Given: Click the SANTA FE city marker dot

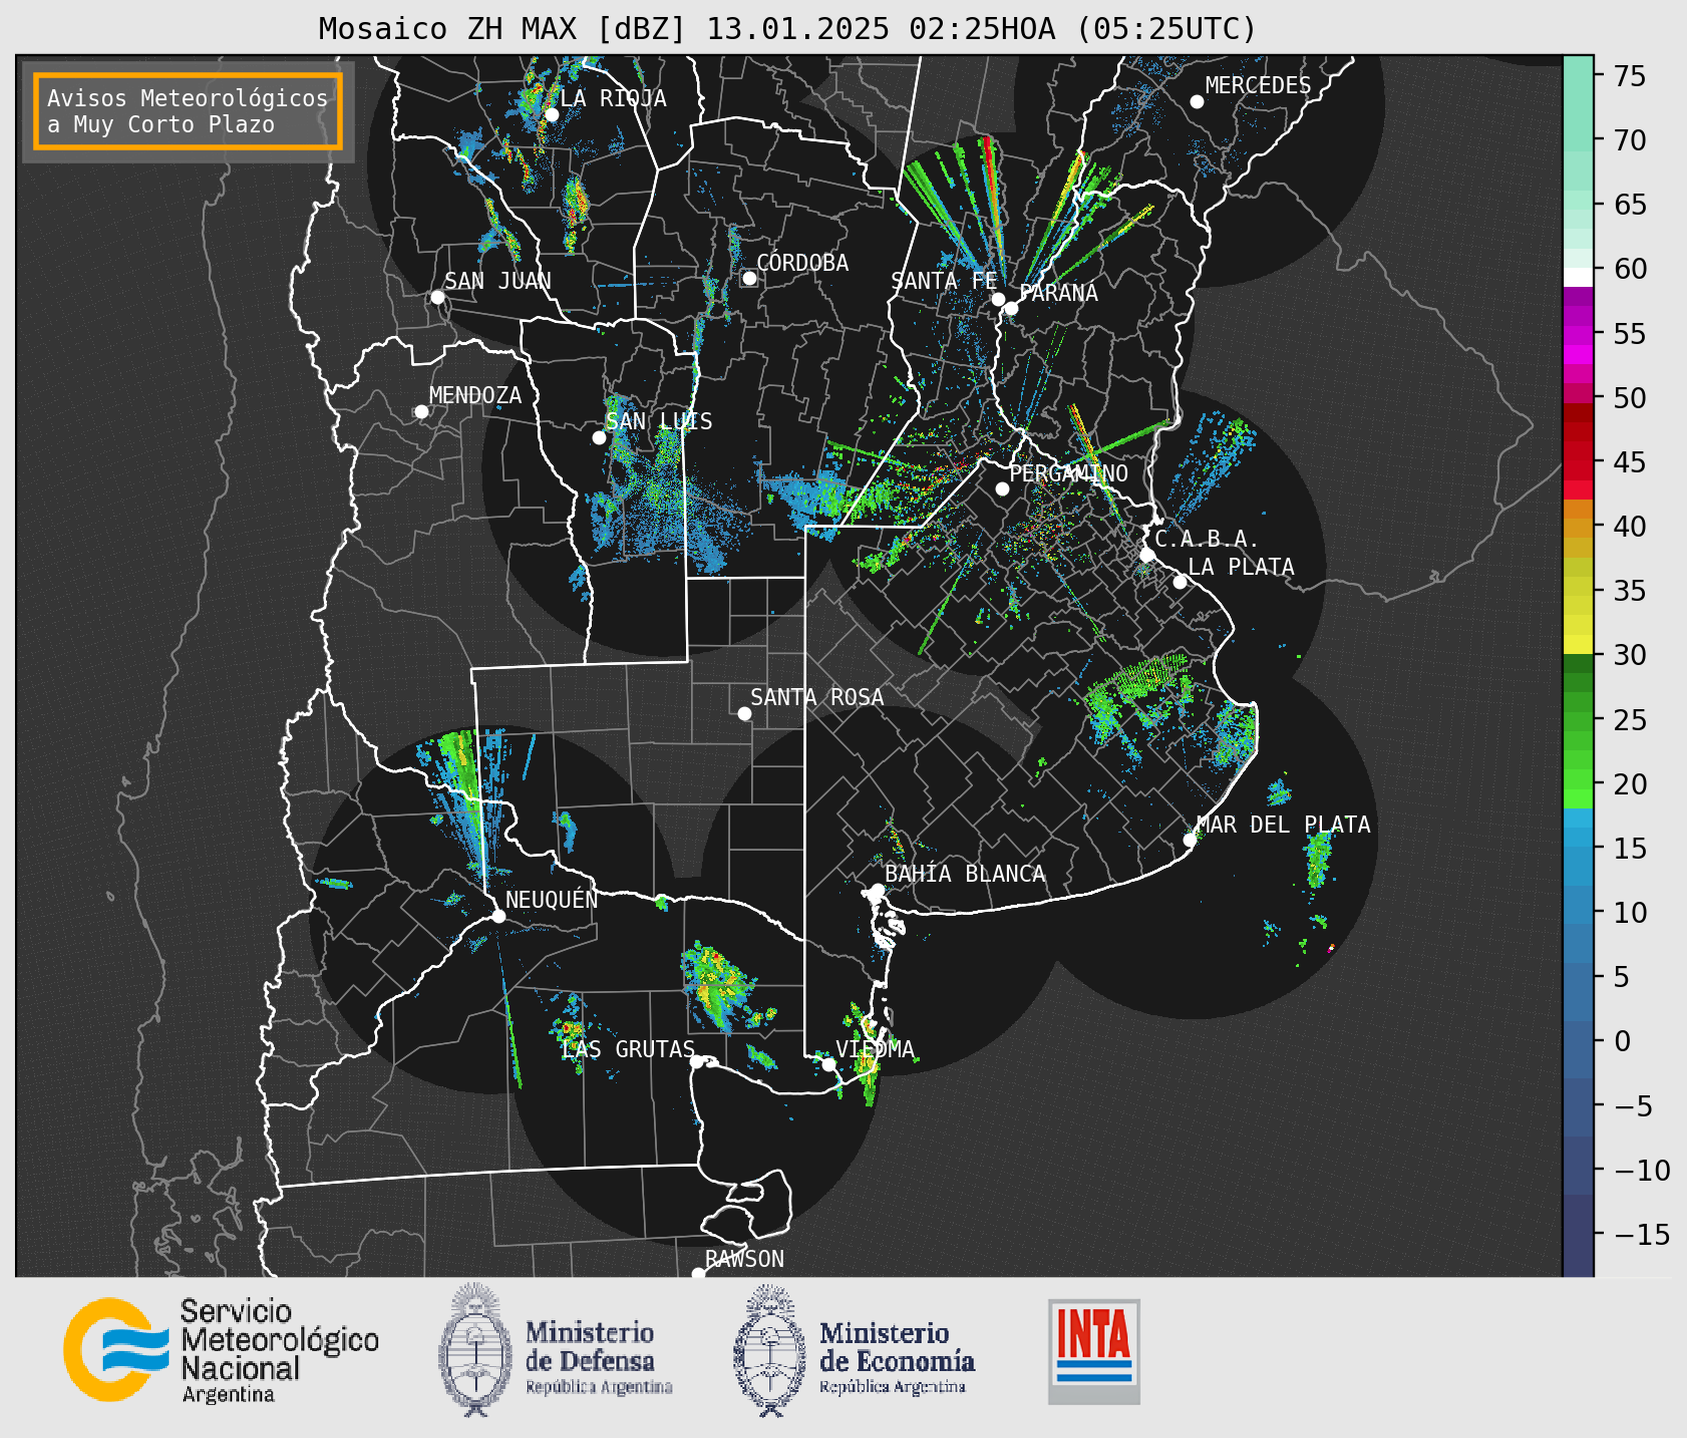Looking at the screenshot, I should (x=998, y=299).
